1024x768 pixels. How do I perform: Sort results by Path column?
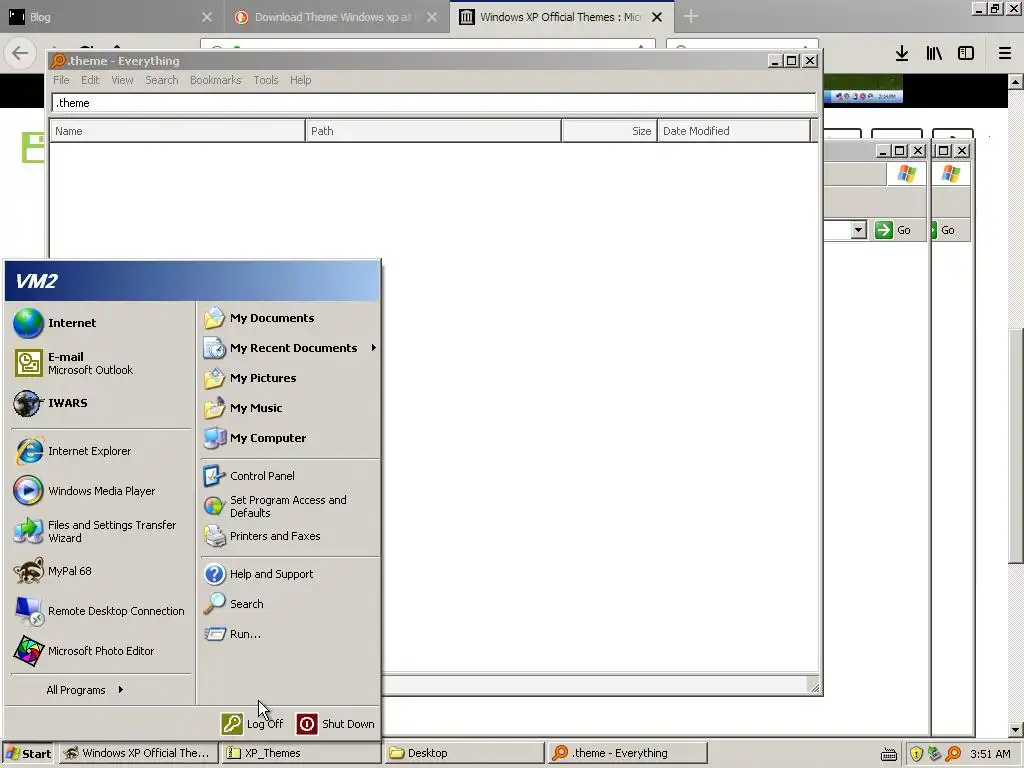pos(433,131)
